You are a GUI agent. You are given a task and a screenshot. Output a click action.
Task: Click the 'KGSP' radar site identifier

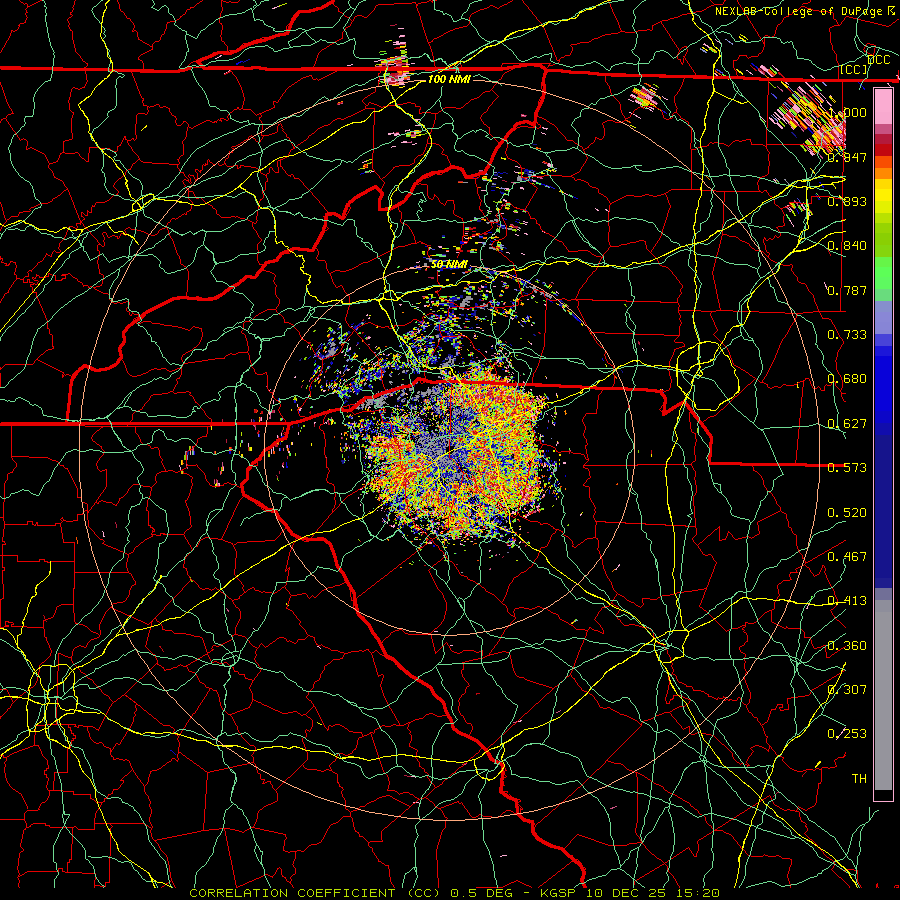[x=557, y=893]
